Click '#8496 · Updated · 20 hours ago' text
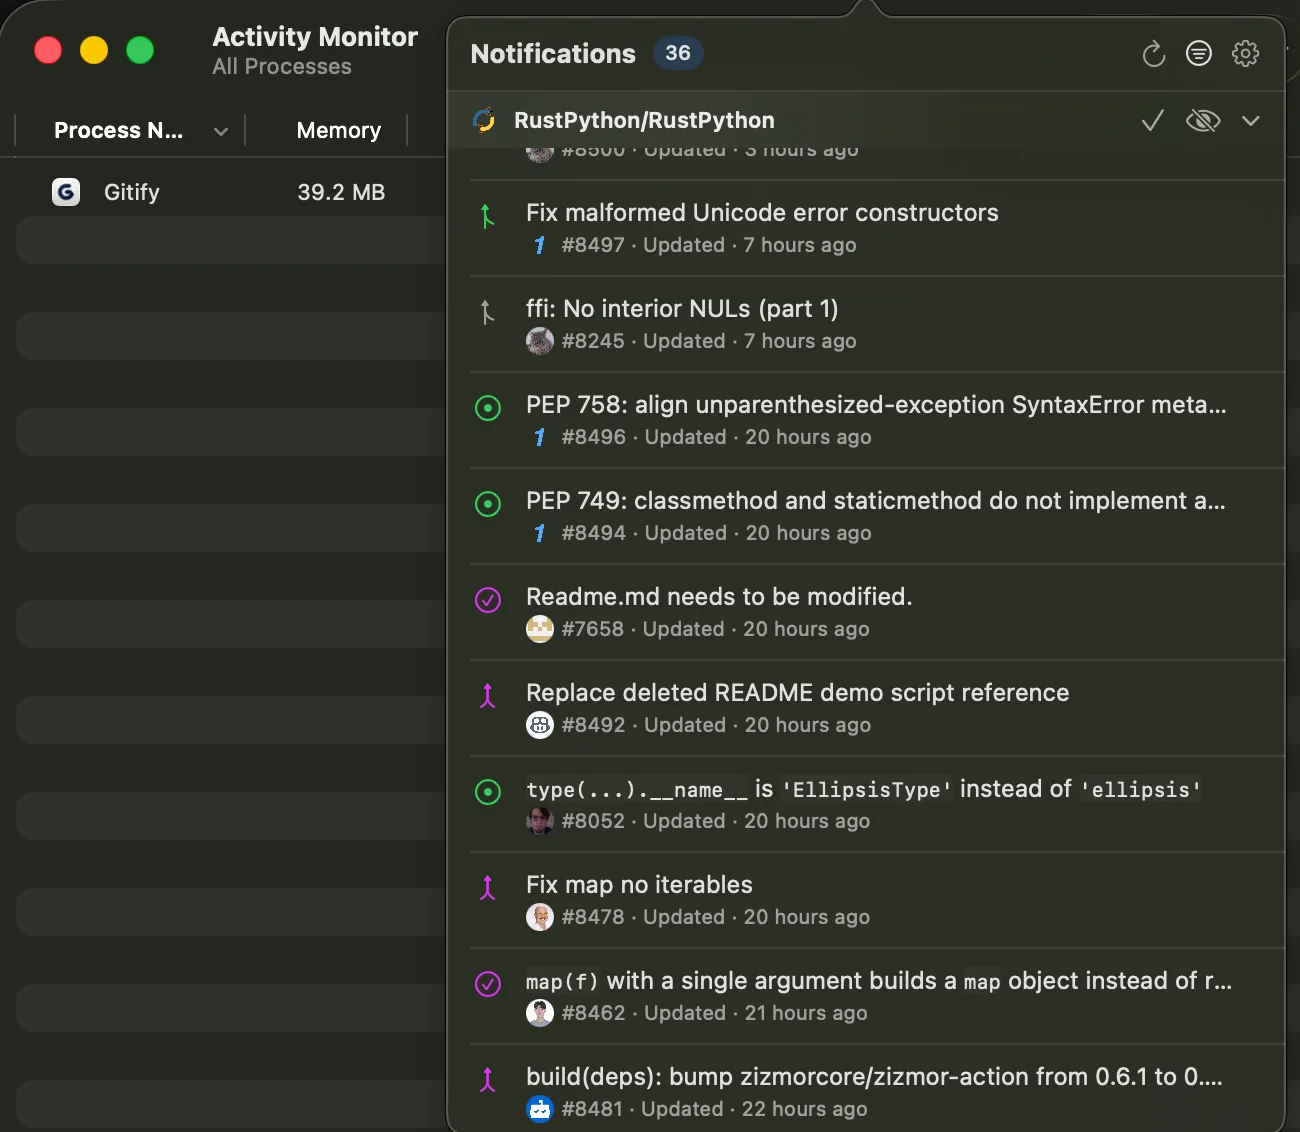The image size is (1300, 1132). point(716,437)
